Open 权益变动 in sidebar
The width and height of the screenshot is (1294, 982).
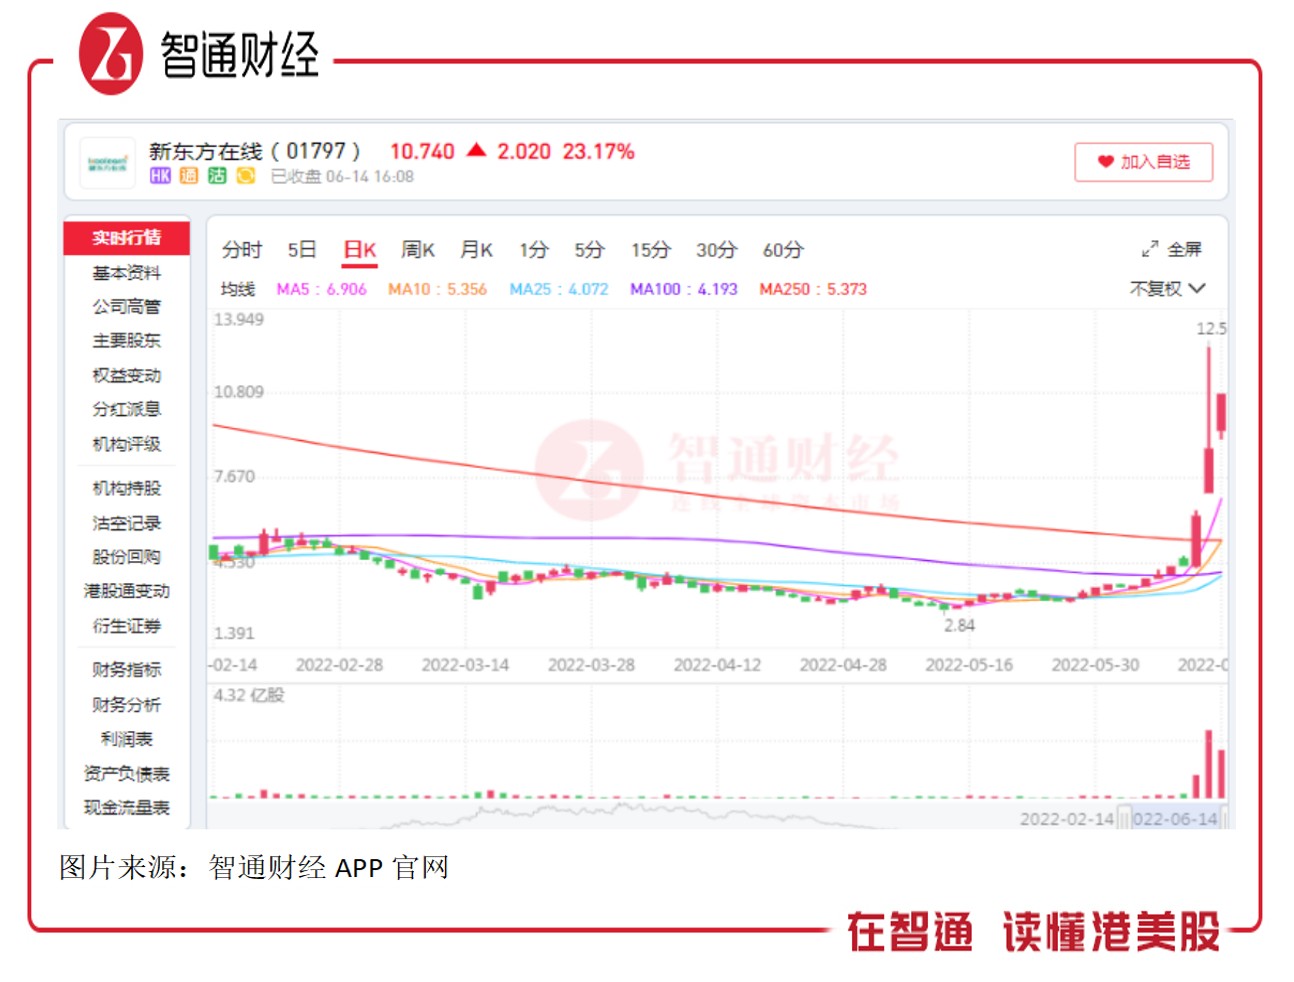click(127, 376)
